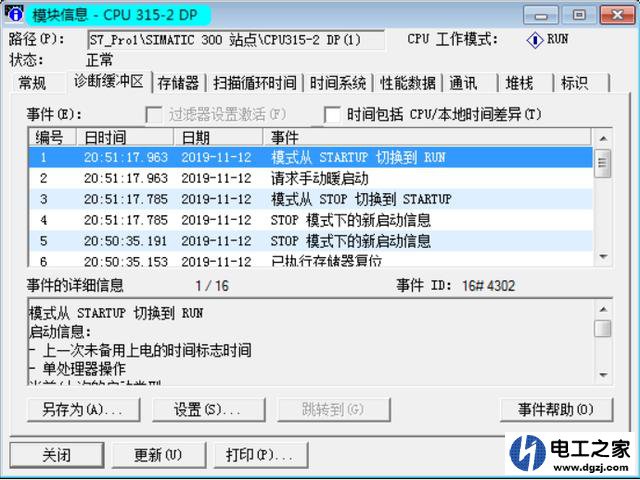This screenshot has height=480, width=640.
Task: Switch to the 时间系统 tab
Action: [338, 83]
